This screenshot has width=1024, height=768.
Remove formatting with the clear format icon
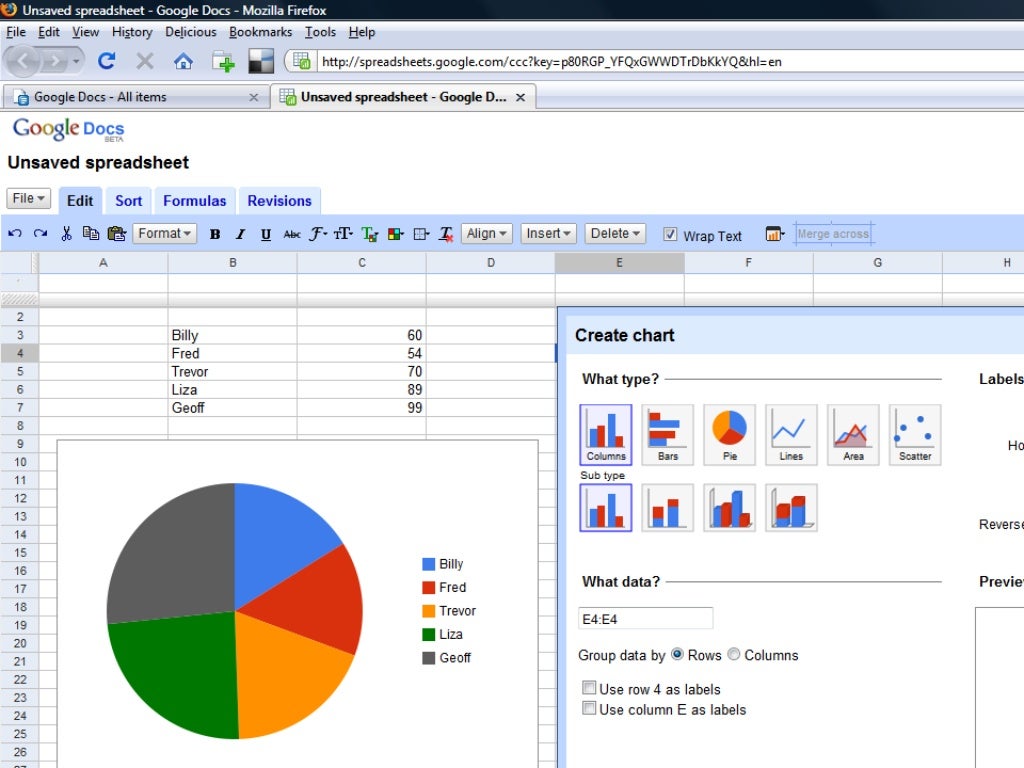446,234
